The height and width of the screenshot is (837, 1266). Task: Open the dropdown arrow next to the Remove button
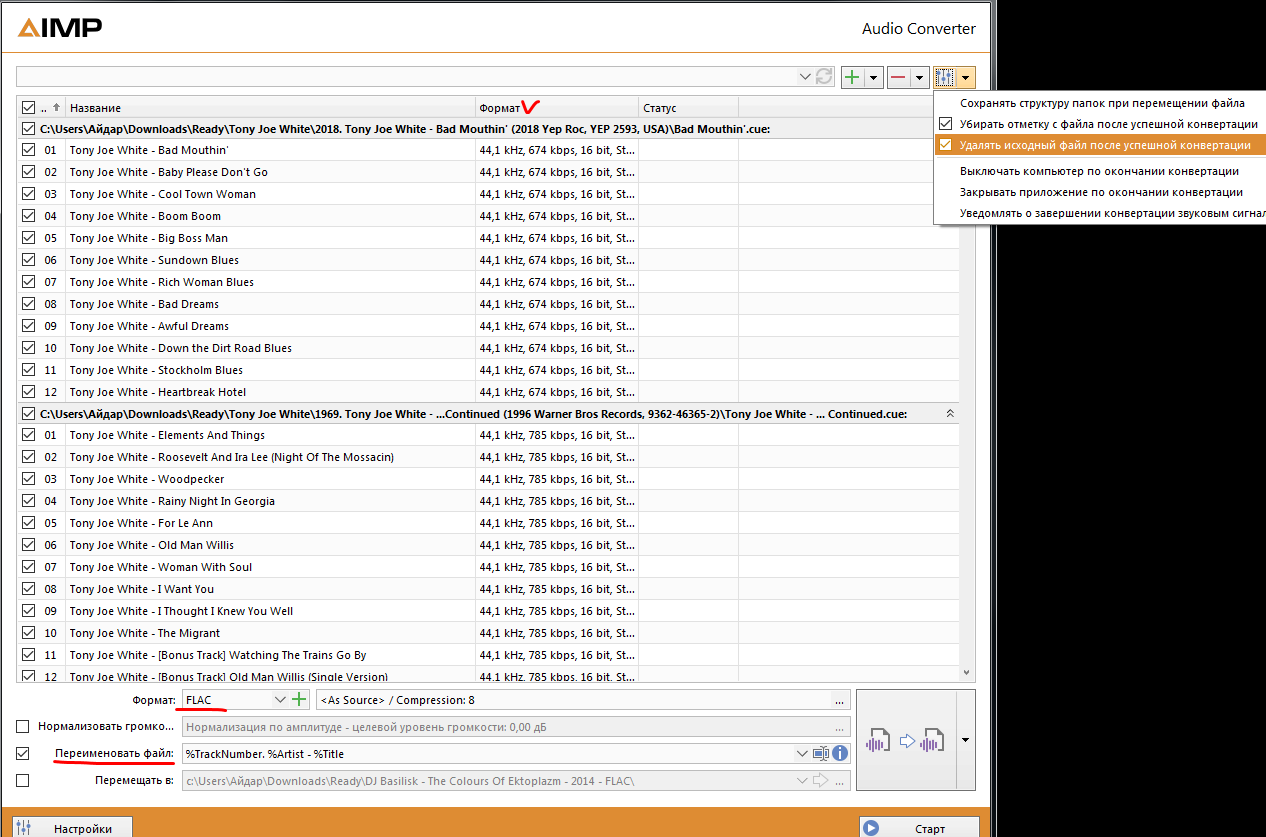tap(919, 77)
